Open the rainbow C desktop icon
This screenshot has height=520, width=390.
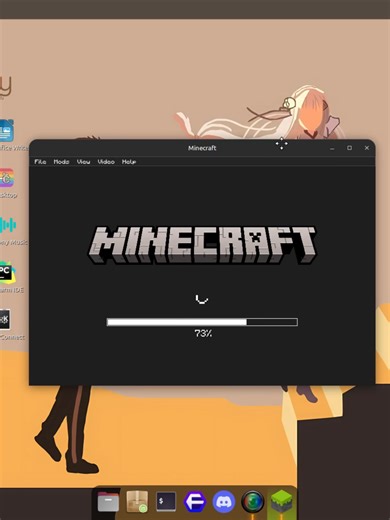(7, 178)
